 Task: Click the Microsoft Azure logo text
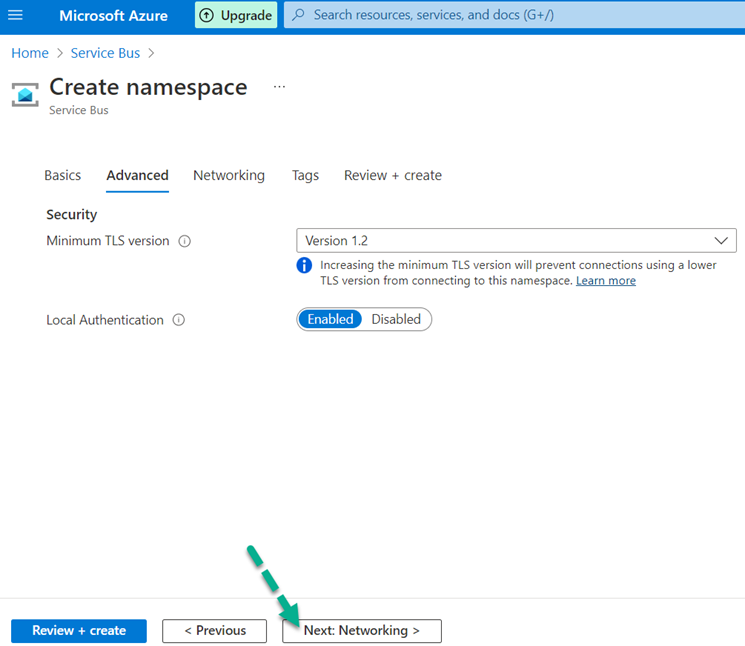tap(114, 16)
